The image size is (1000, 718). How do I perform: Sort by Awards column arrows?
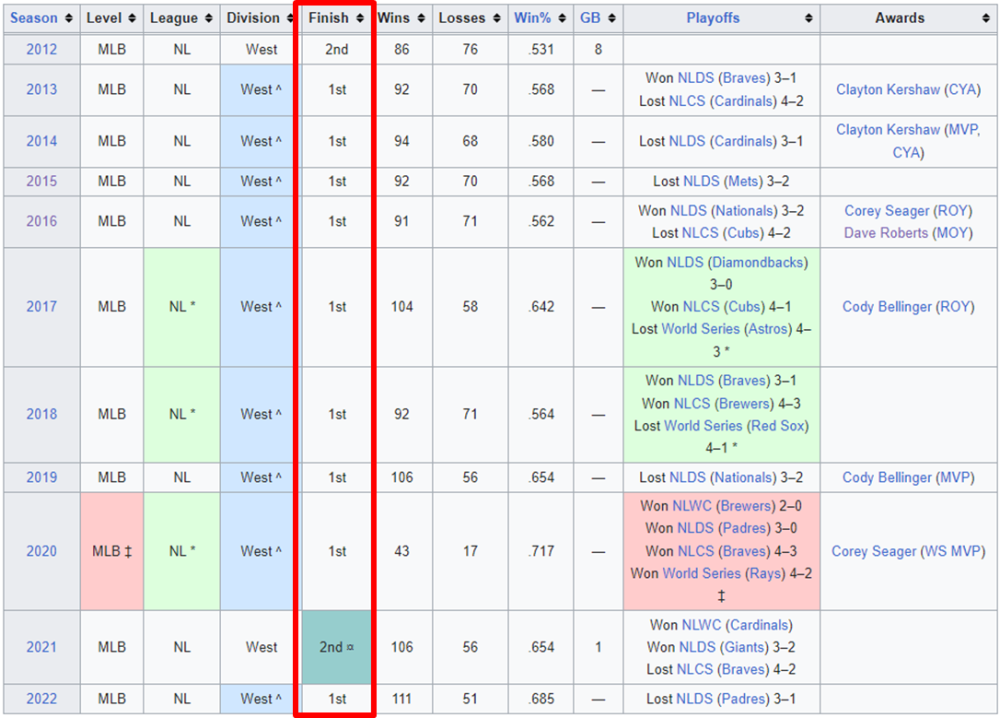986,18
